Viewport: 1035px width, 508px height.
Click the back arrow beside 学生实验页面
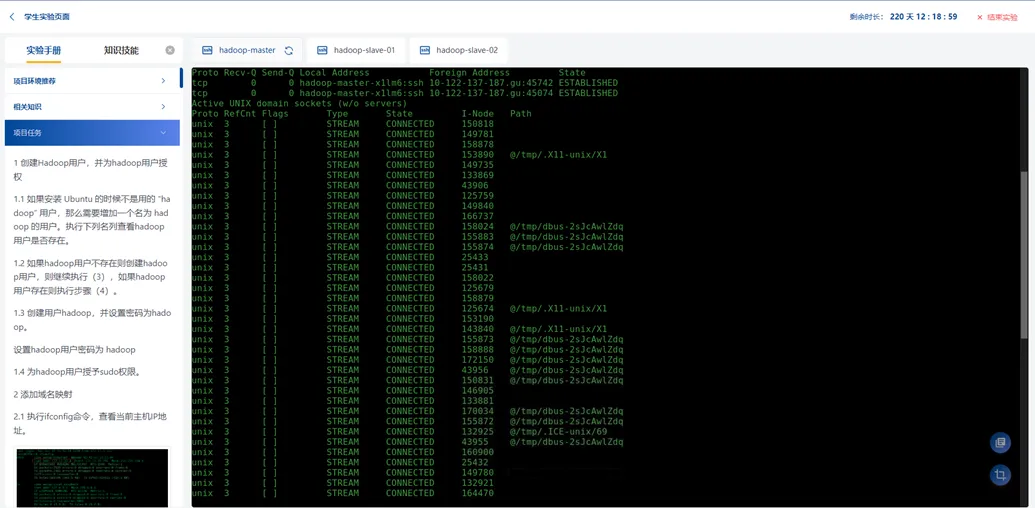coord(12,17)
